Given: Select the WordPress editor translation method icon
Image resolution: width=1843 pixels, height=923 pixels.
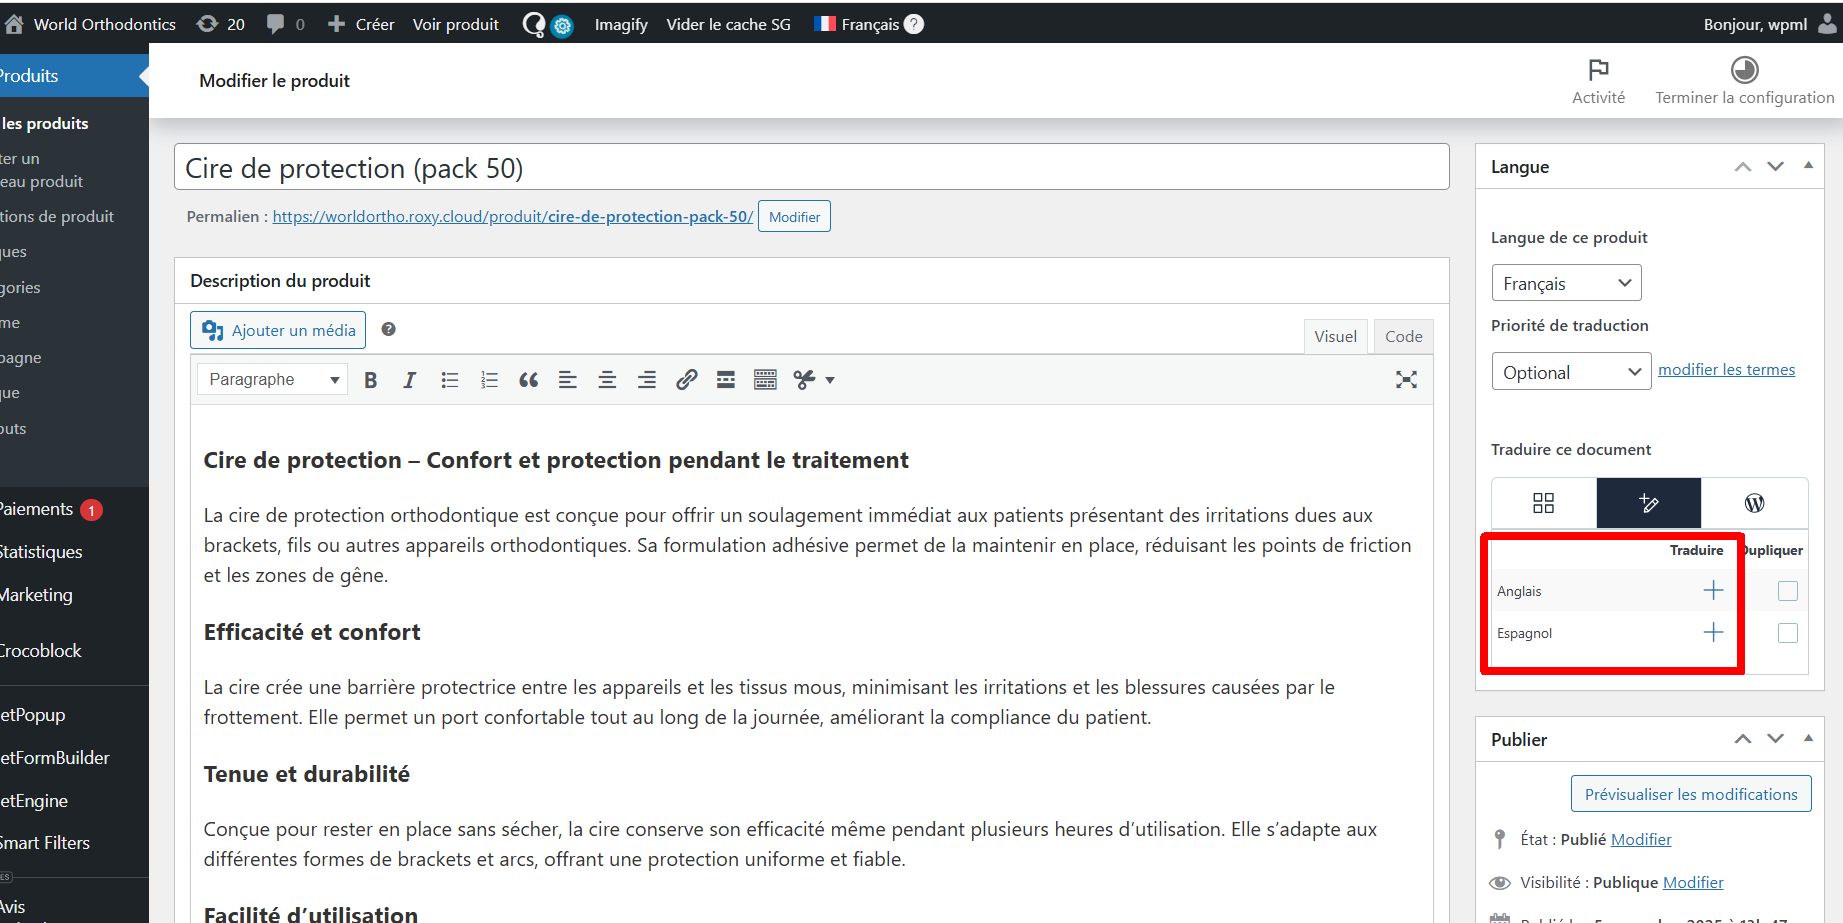Looking at the screenshot, I should pyautogui.click(x=1754, y=503).
